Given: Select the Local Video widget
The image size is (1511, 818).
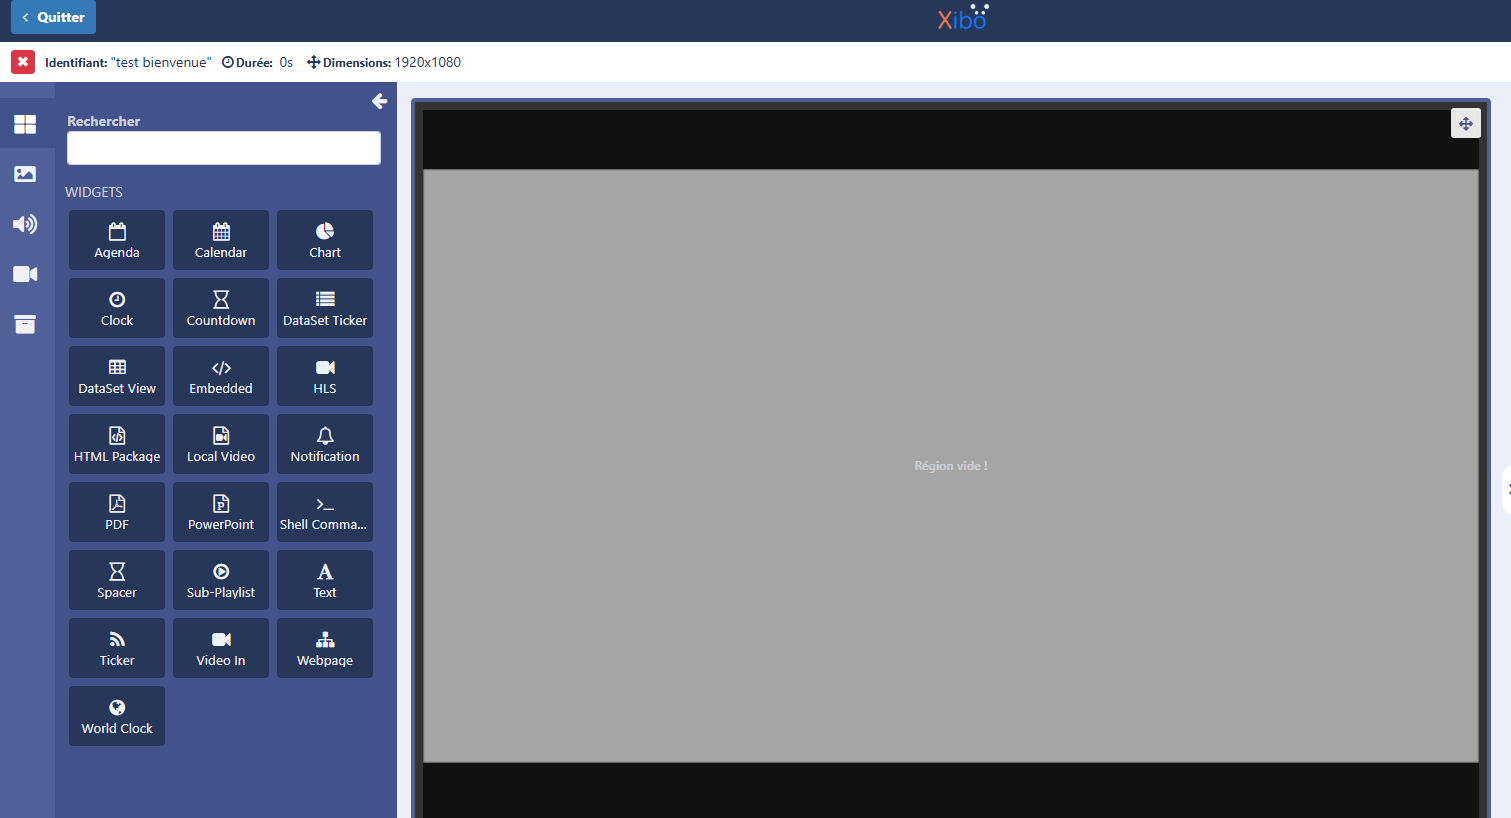Looking at the screenshot, I should point(221,444).
